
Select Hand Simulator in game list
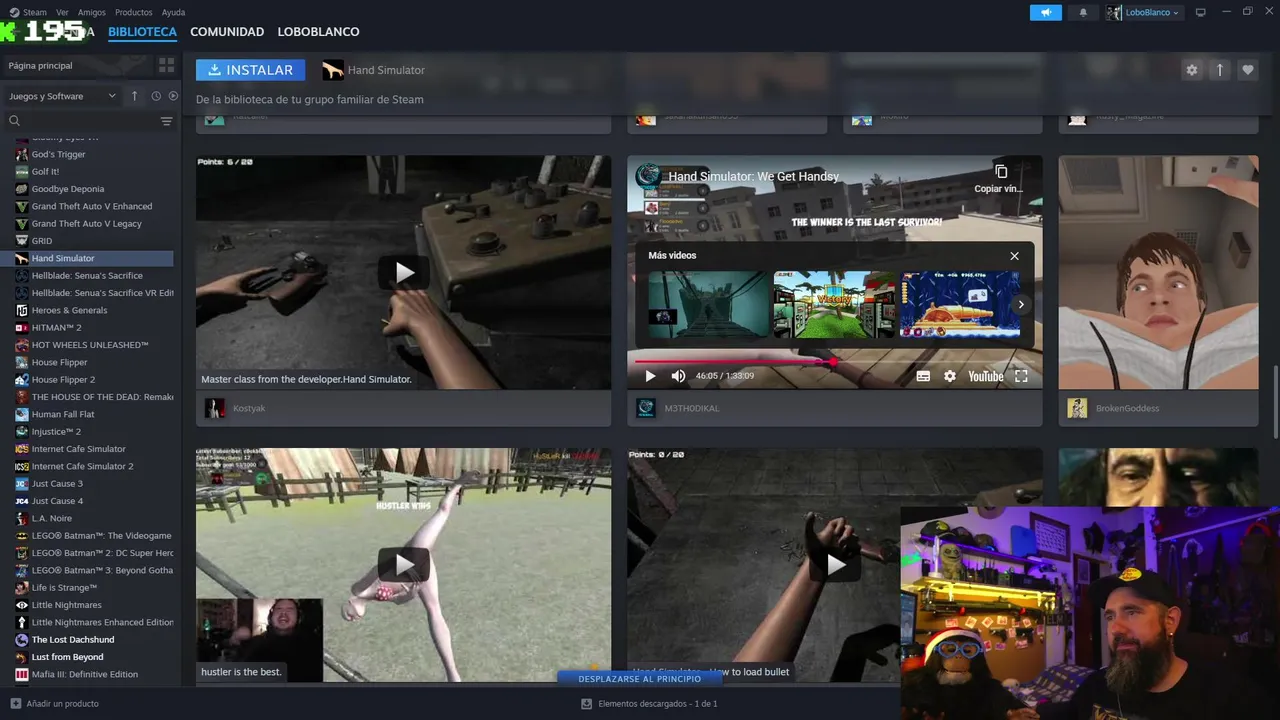pos(94,258)
